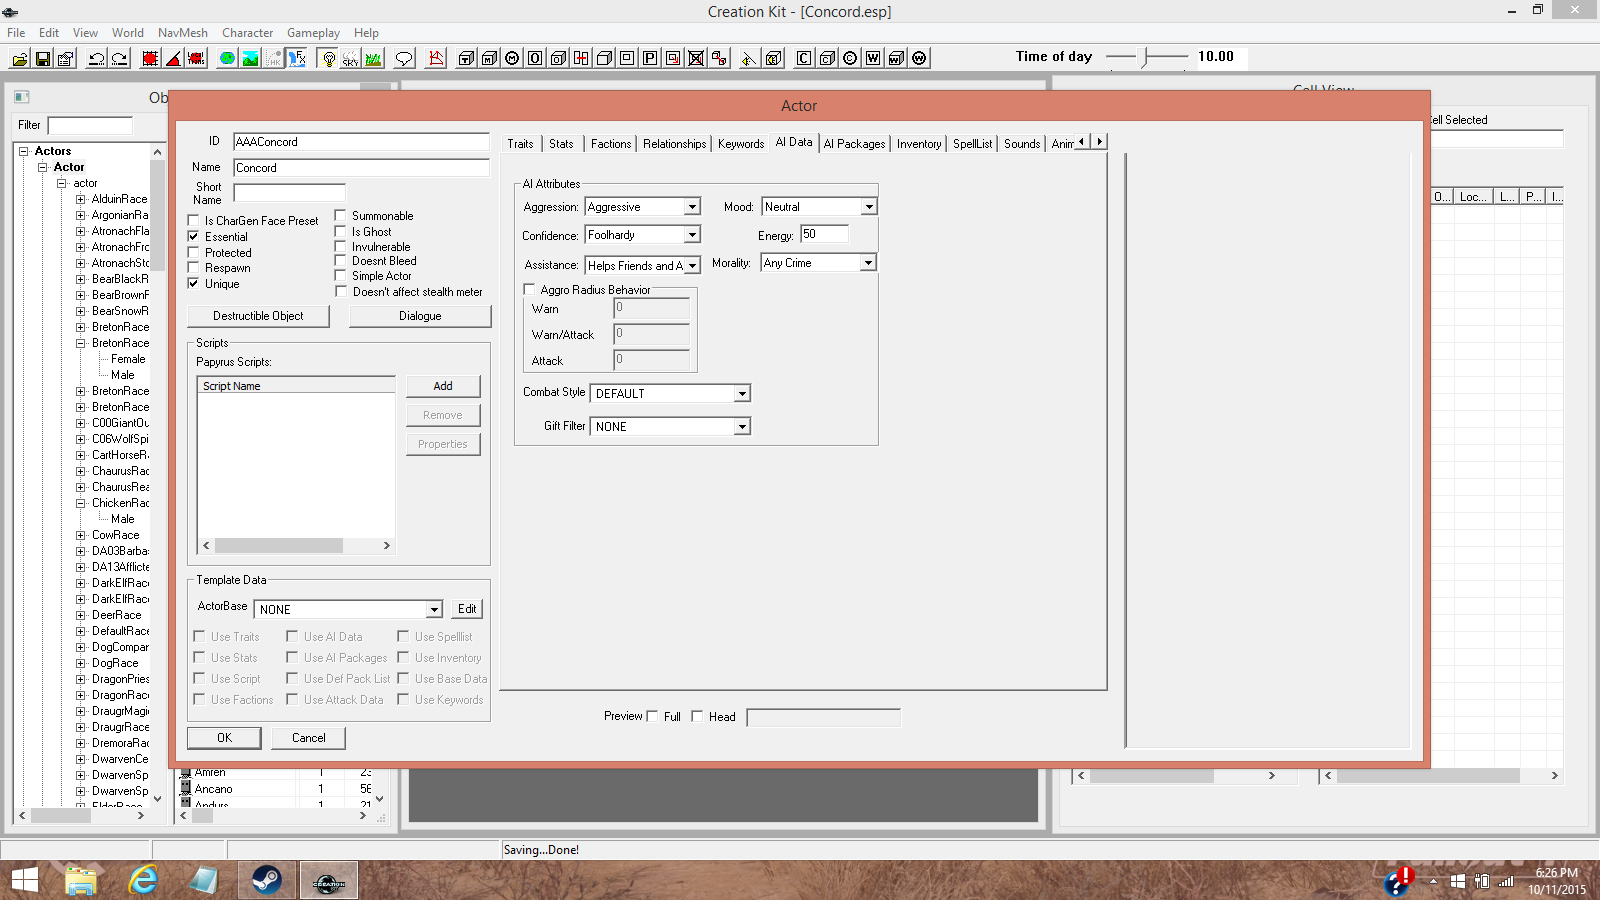1600x900 pixels.
Task: Toggle the Local Trans toolbar icon
Action: click(x=196, y=59)
